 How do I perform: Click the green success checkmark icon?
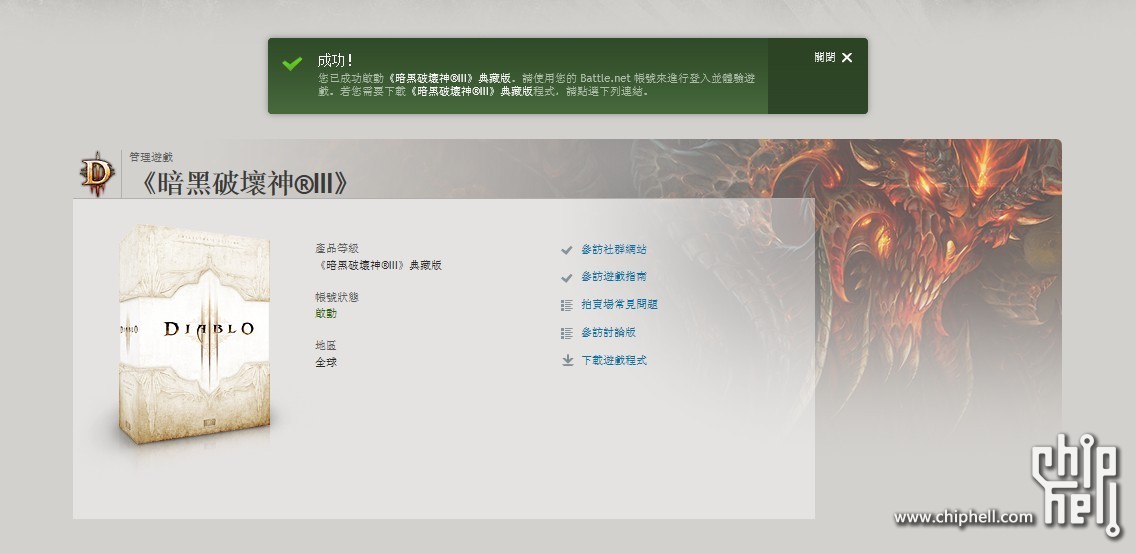click(x=292, y=64)
